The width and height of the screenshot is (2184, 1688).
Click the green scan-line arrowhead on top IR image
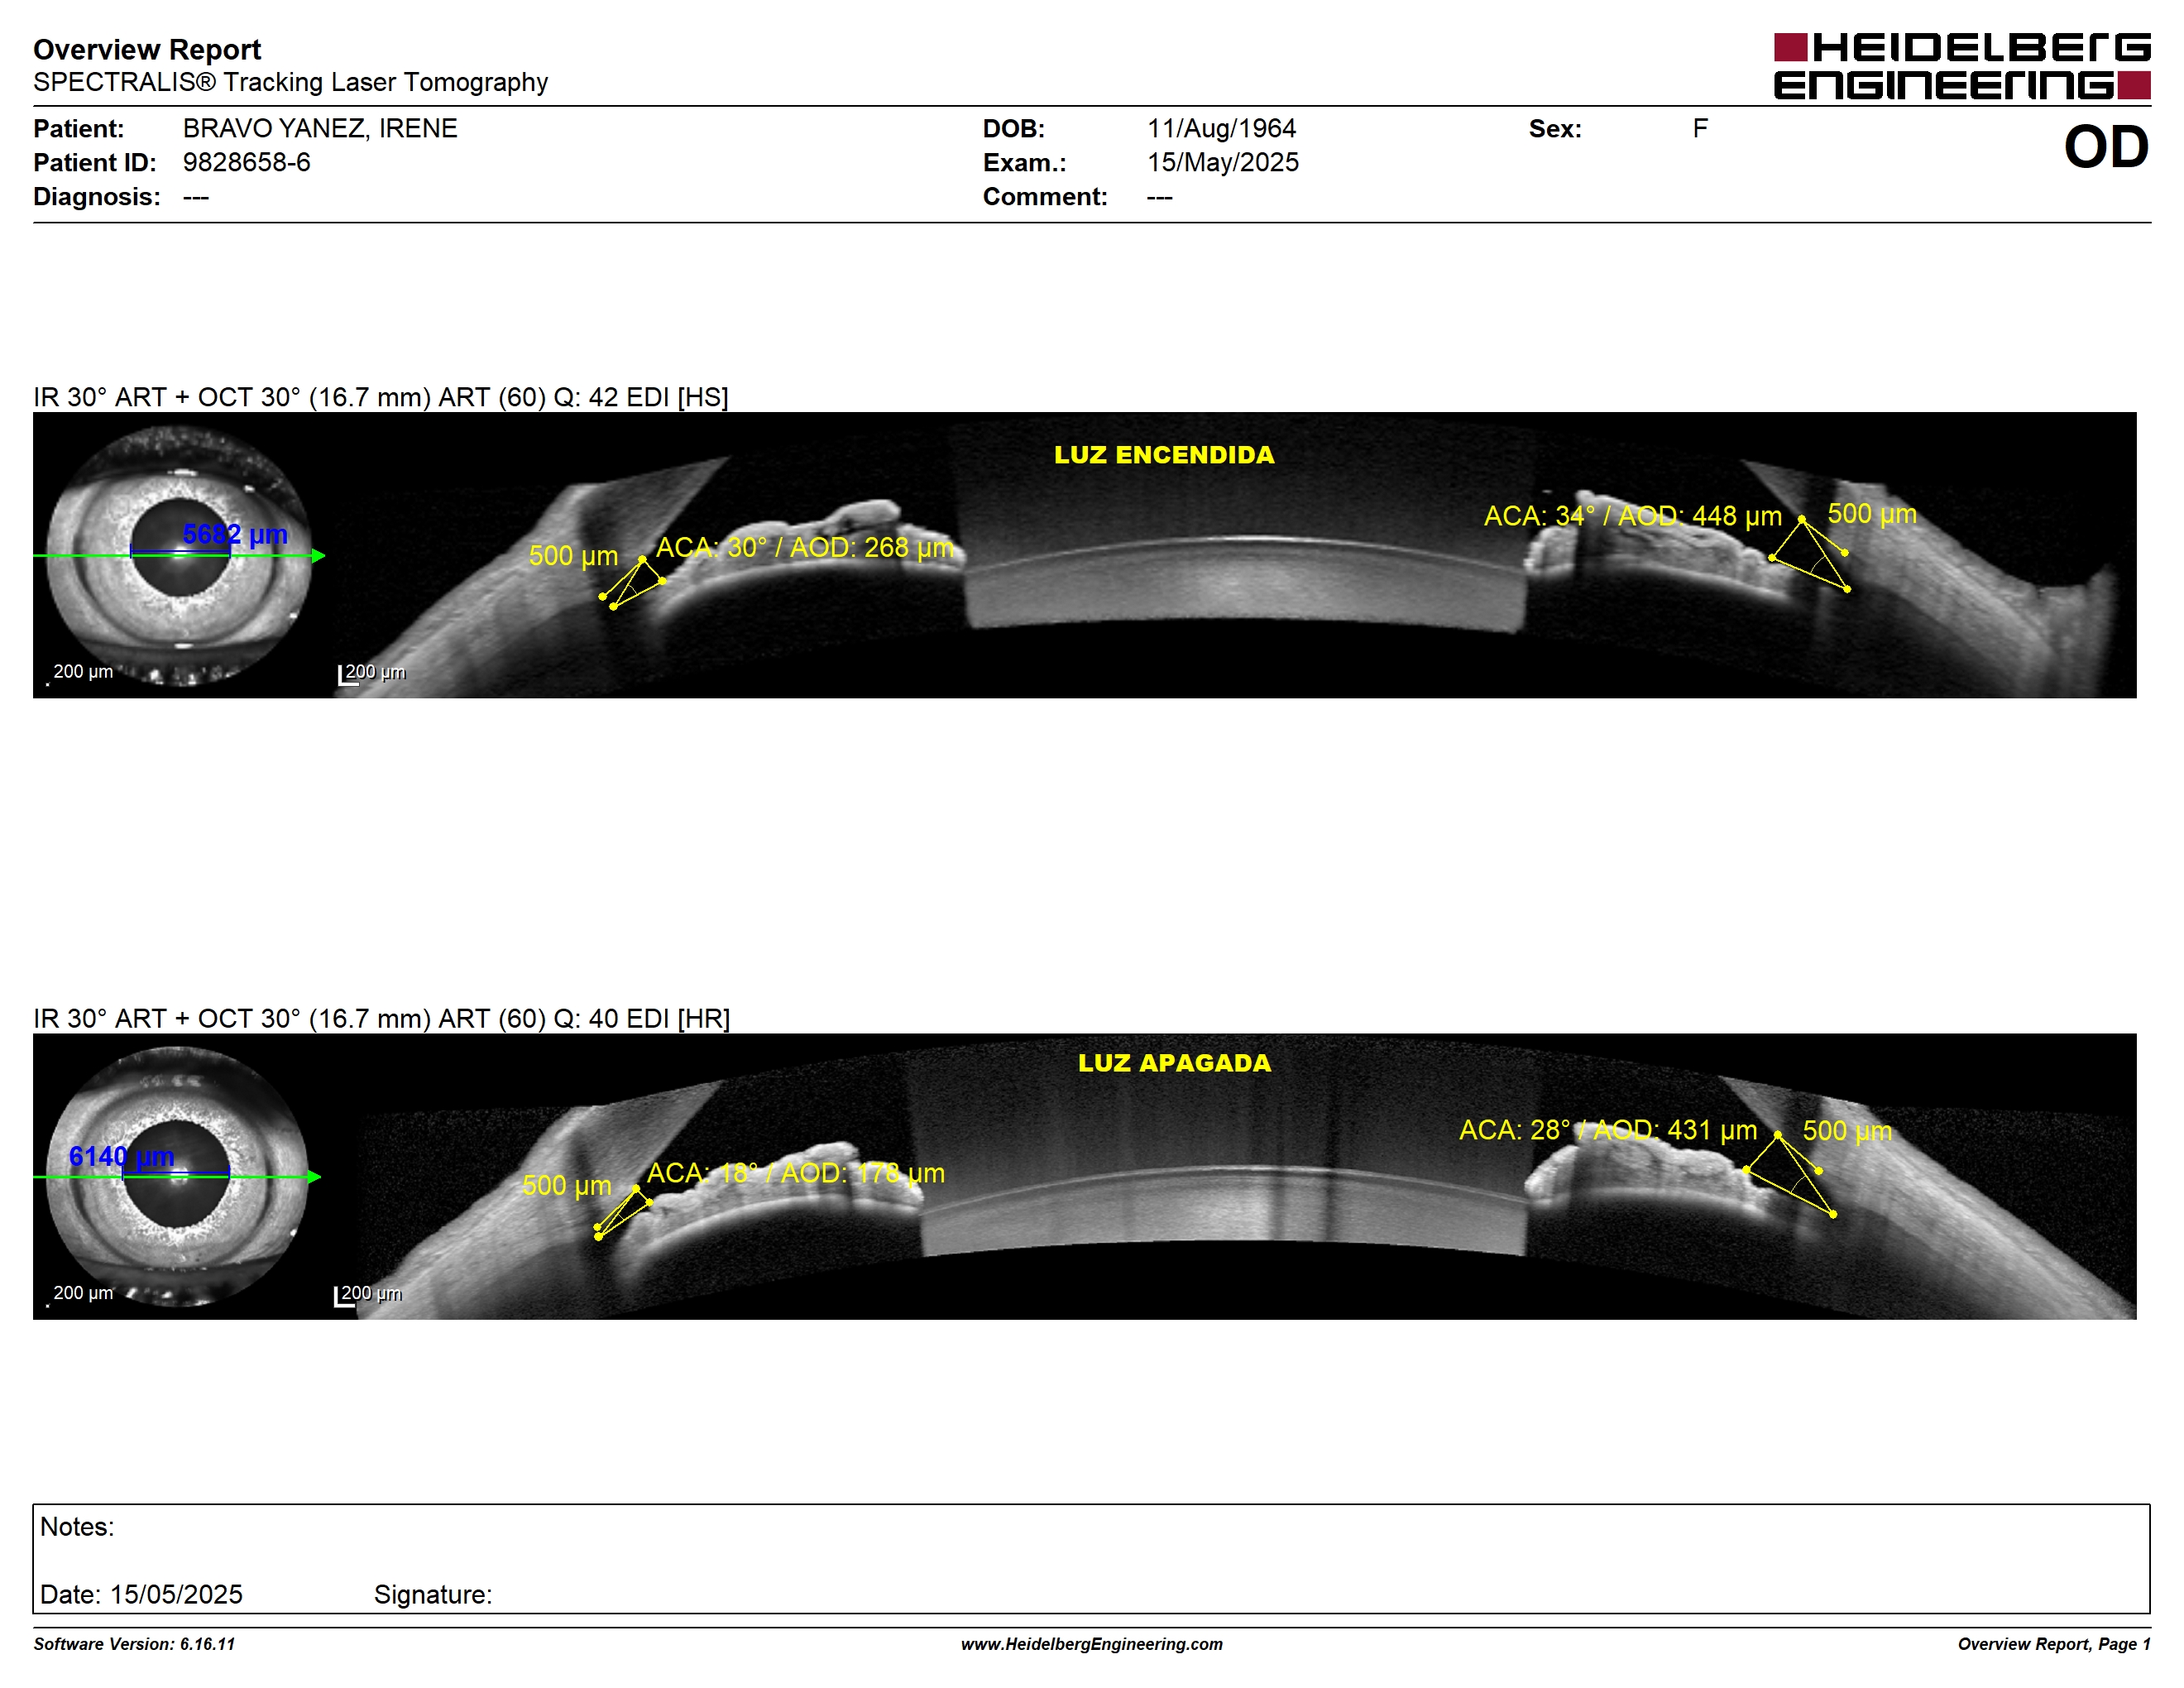318,556
